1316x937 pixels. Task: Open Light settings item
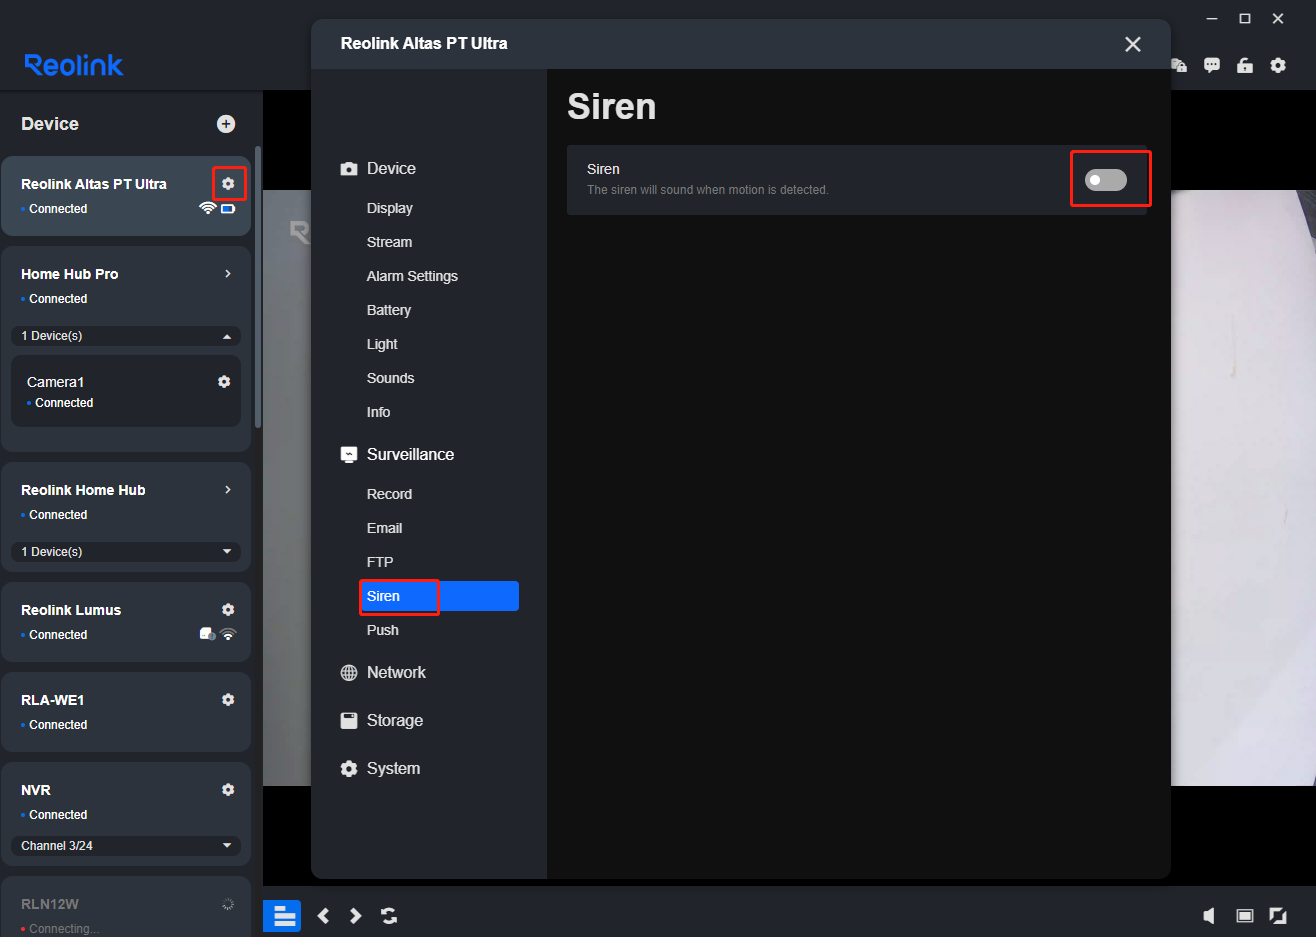tap(382, 344)
